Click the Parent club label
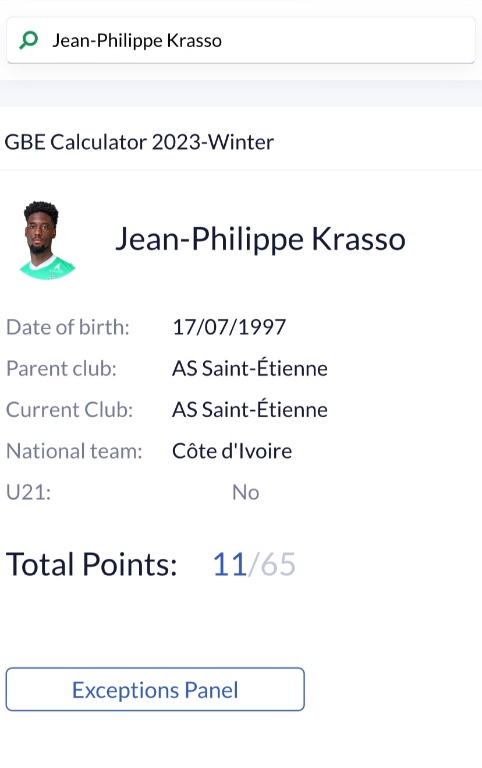The width and height of the screenshot is (482, 768). [61, 368]
